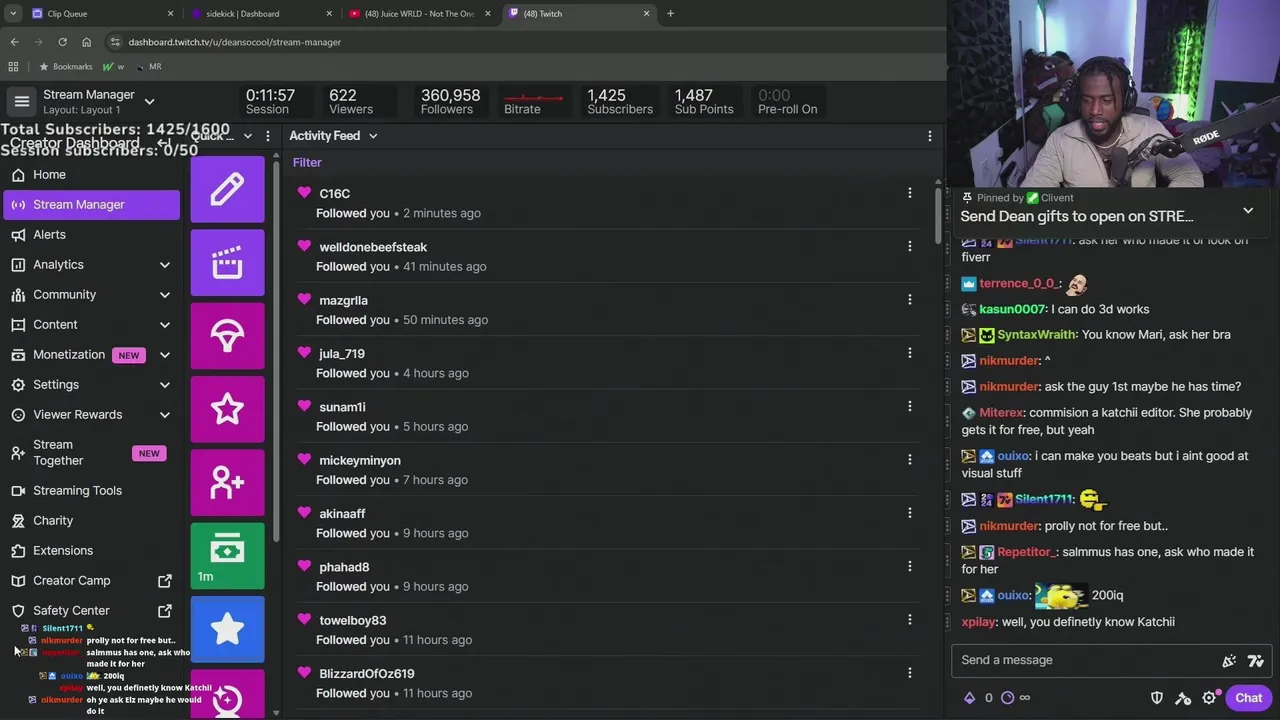1280x720 pixels.
Task: Open the Quick Actions panel dropdown
Action: (x=247, y=136)
